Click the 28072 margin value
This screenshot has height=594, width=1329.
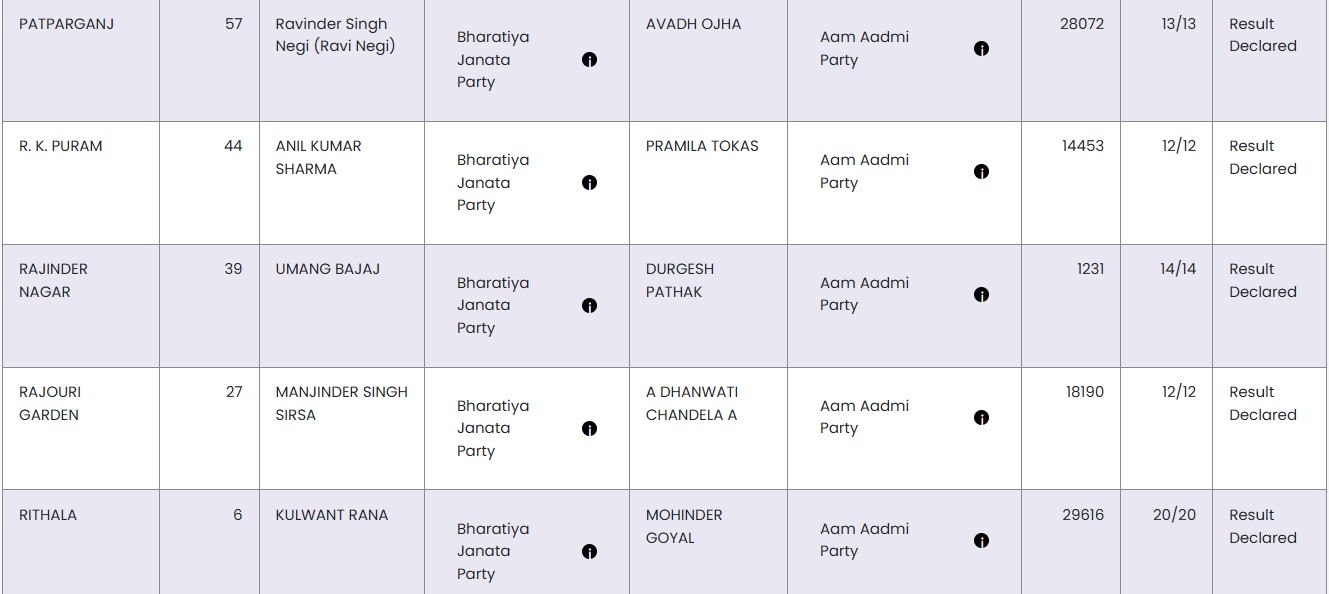coord(1081,24)
